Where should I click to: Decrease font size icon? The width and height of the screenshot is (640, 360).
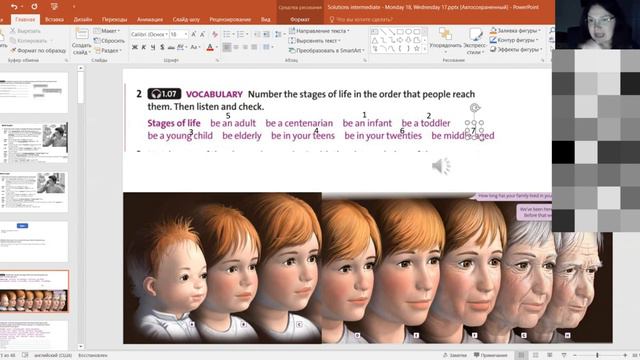click(x=203, y=34)
